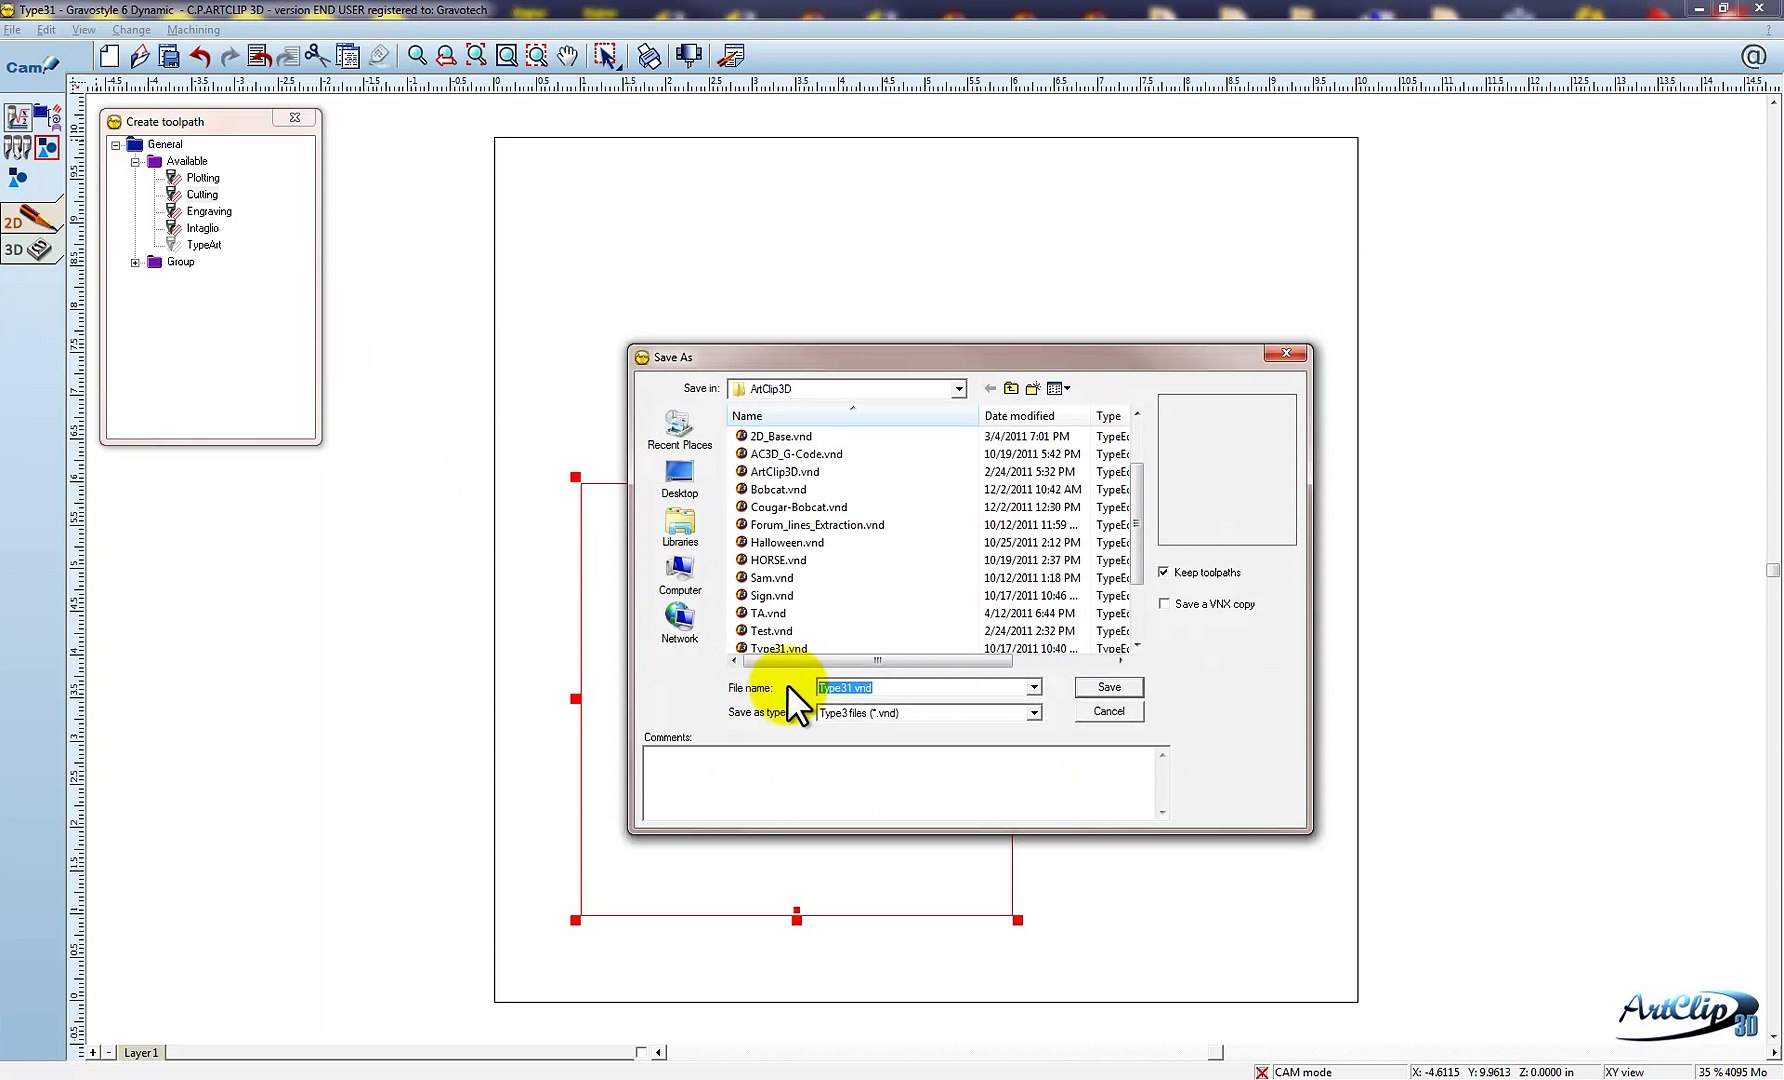Open the File menu
This screenshot has width=1784, height=1080.
click(x=12, y=30)
